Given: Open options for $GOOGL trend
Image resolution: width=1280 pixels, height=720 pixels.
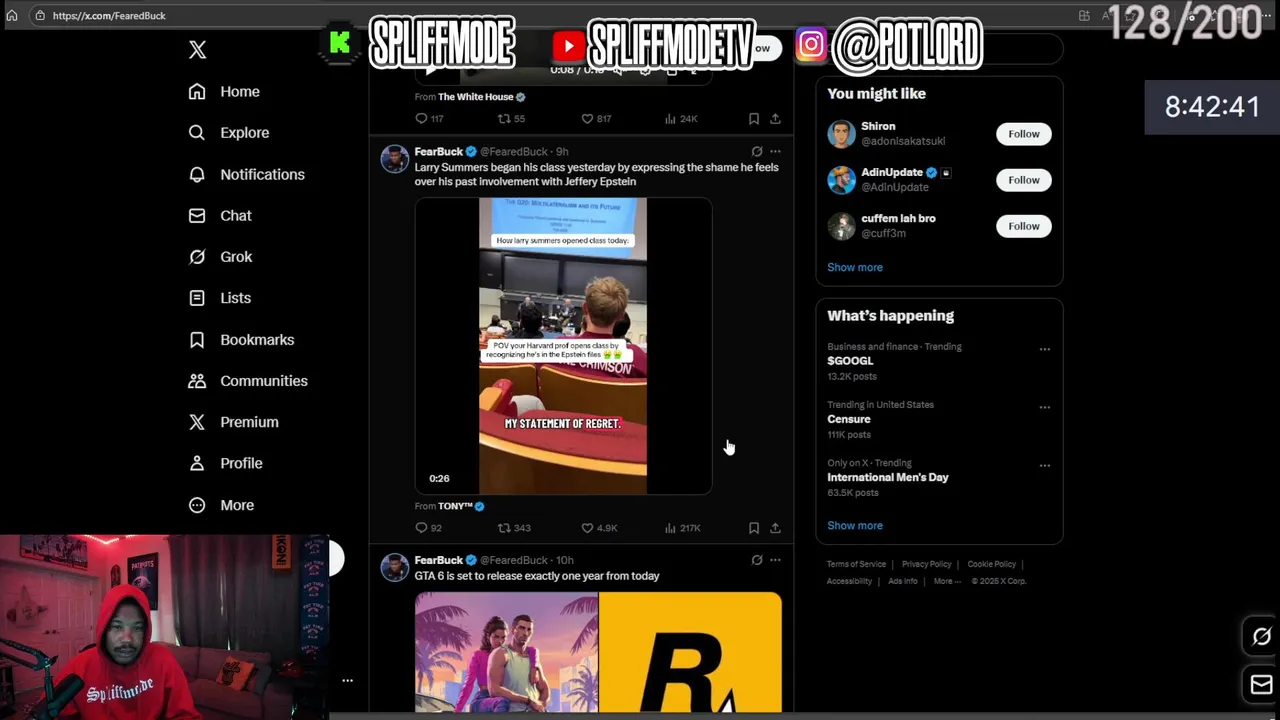Looking at the screenshot, I should click(1045, 349).
